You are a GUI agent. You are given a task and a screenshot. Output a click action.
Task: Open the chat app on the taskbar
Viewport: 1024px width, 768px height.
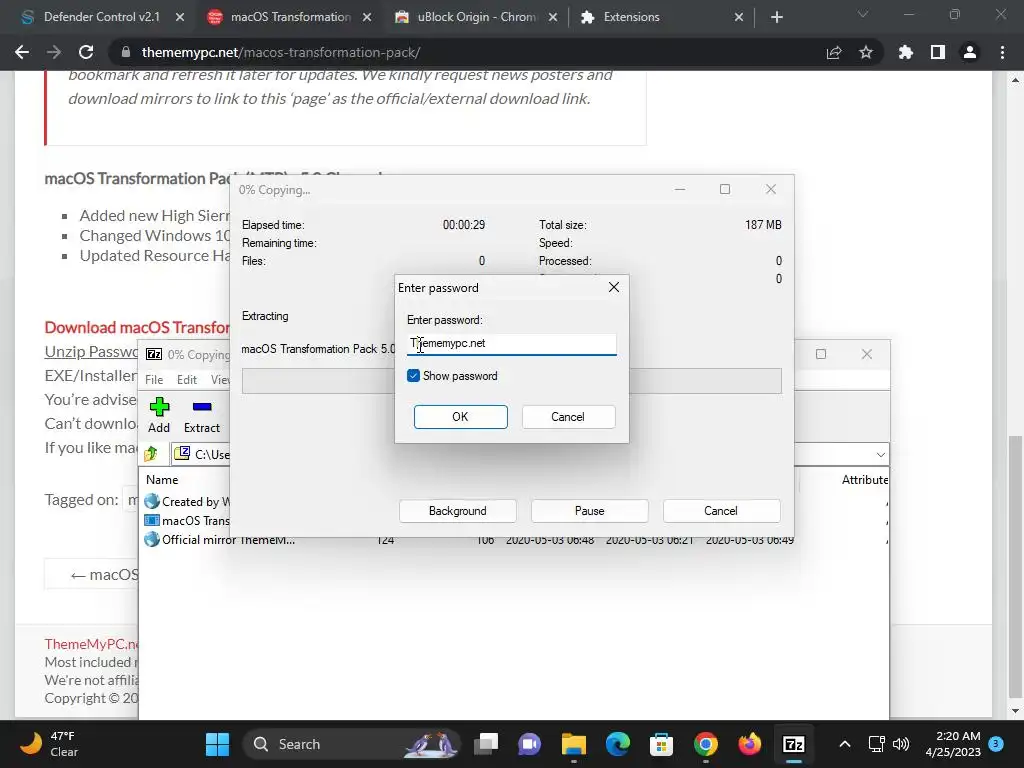530,744
